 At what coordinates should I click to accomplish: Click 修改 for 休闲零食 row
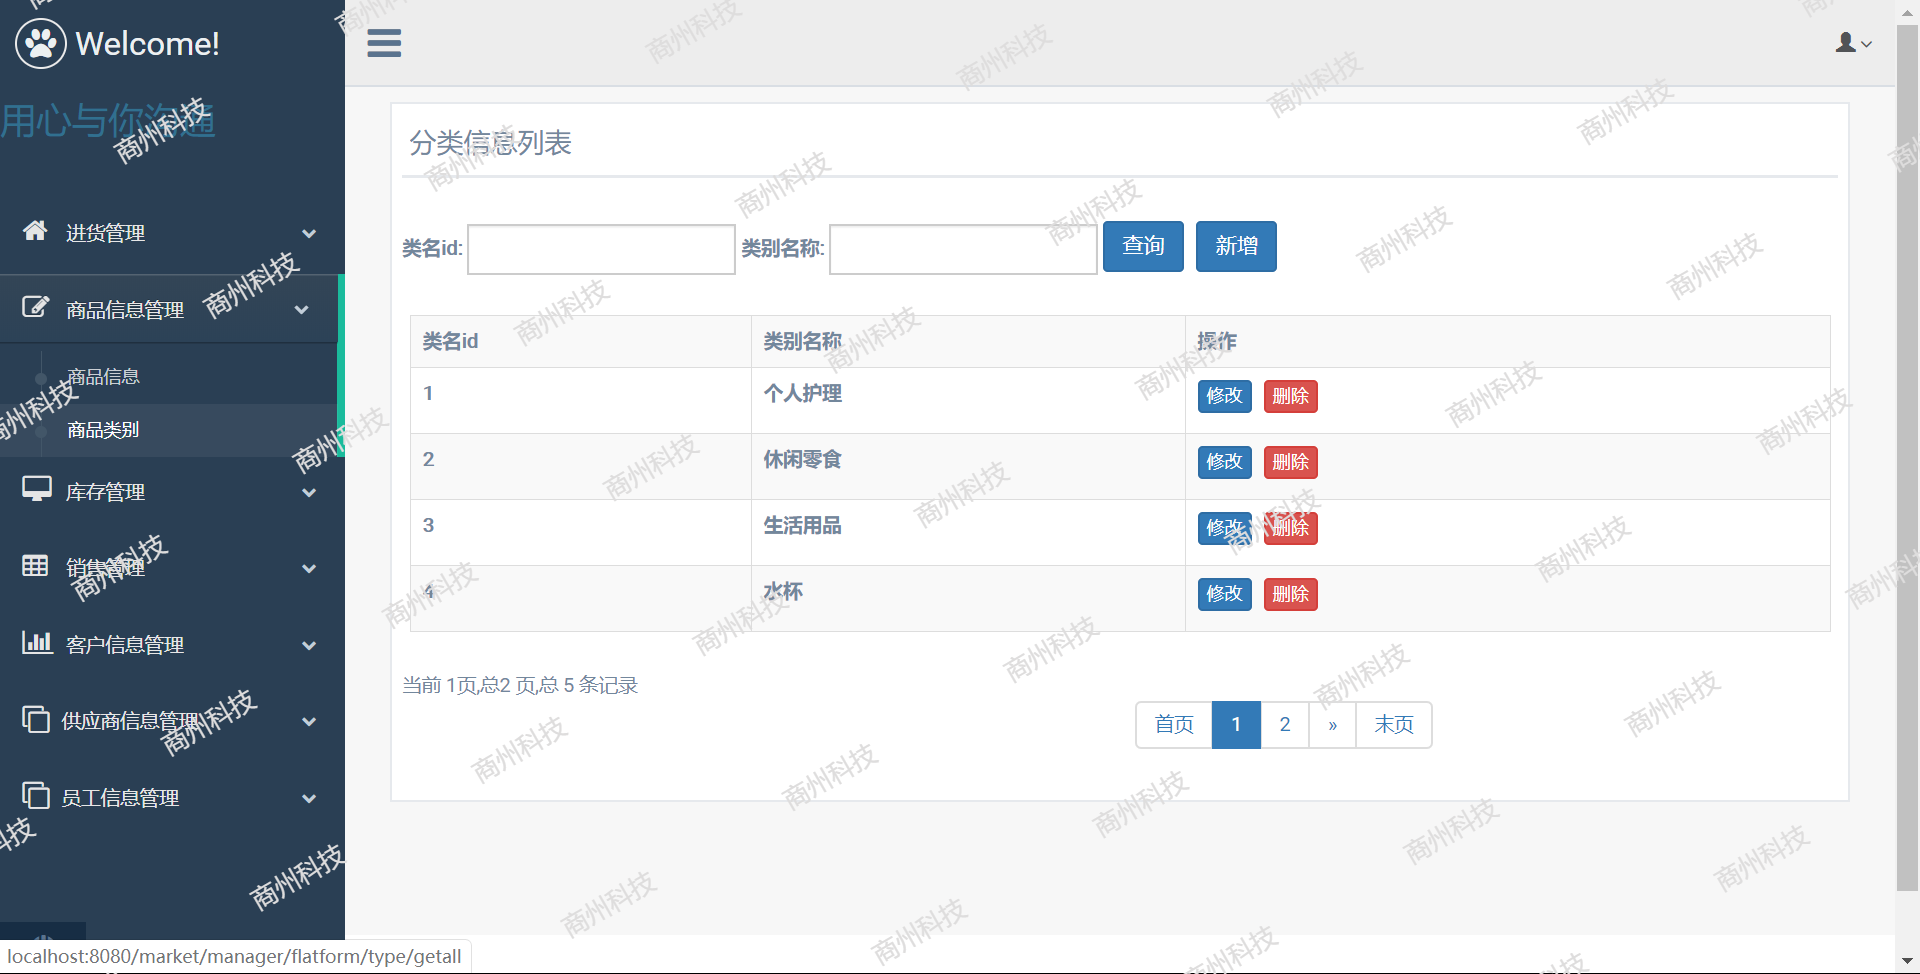click(x=1225, y=462)
